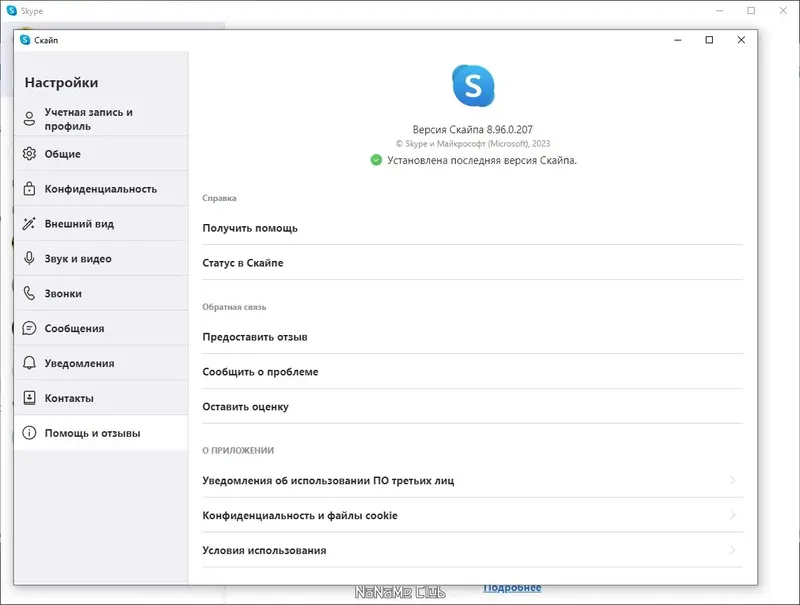Select the Сообщения settings section
Viewport: 800px width, 605px height.
click(x=101, y=328)
